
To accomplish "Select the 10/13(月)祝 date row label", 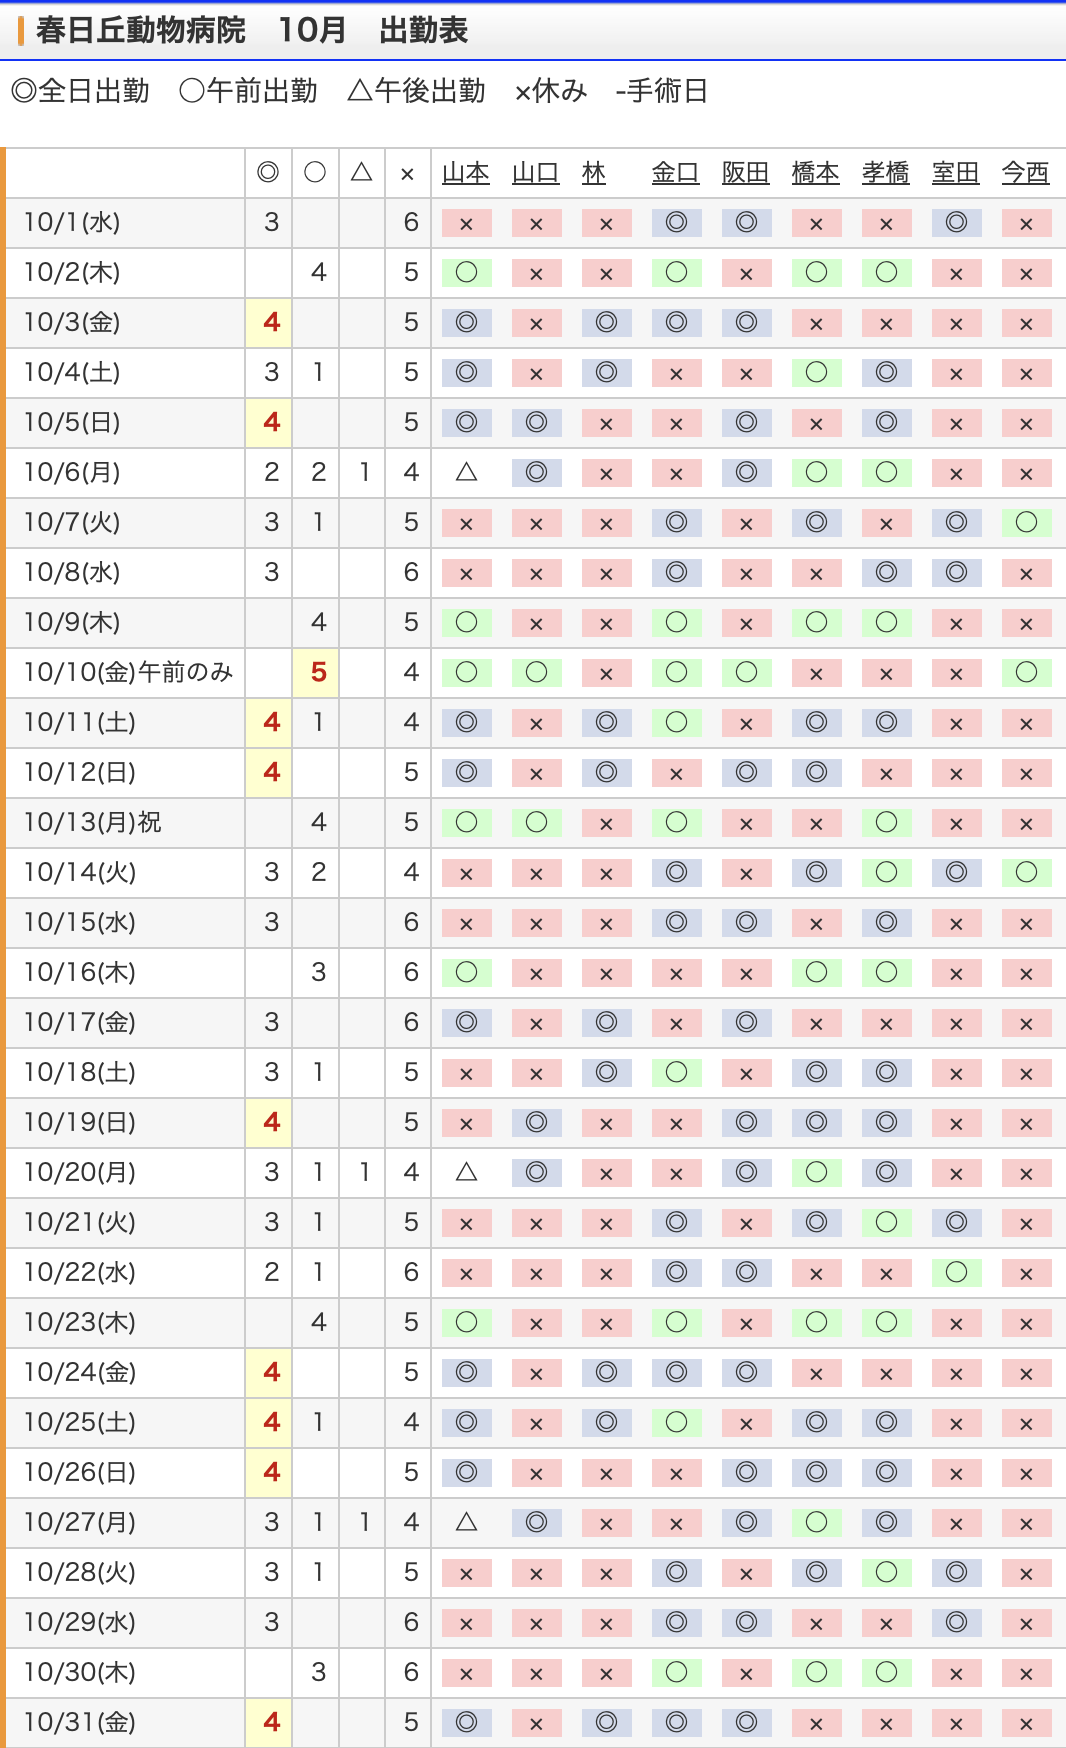I will click(x=93, y=822).
